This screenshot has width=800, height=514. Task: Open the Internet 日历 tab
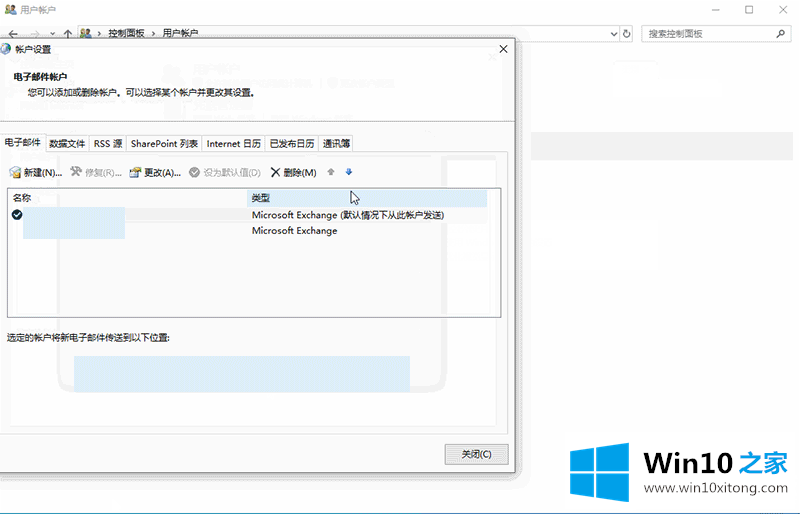(x=233, y=144)
